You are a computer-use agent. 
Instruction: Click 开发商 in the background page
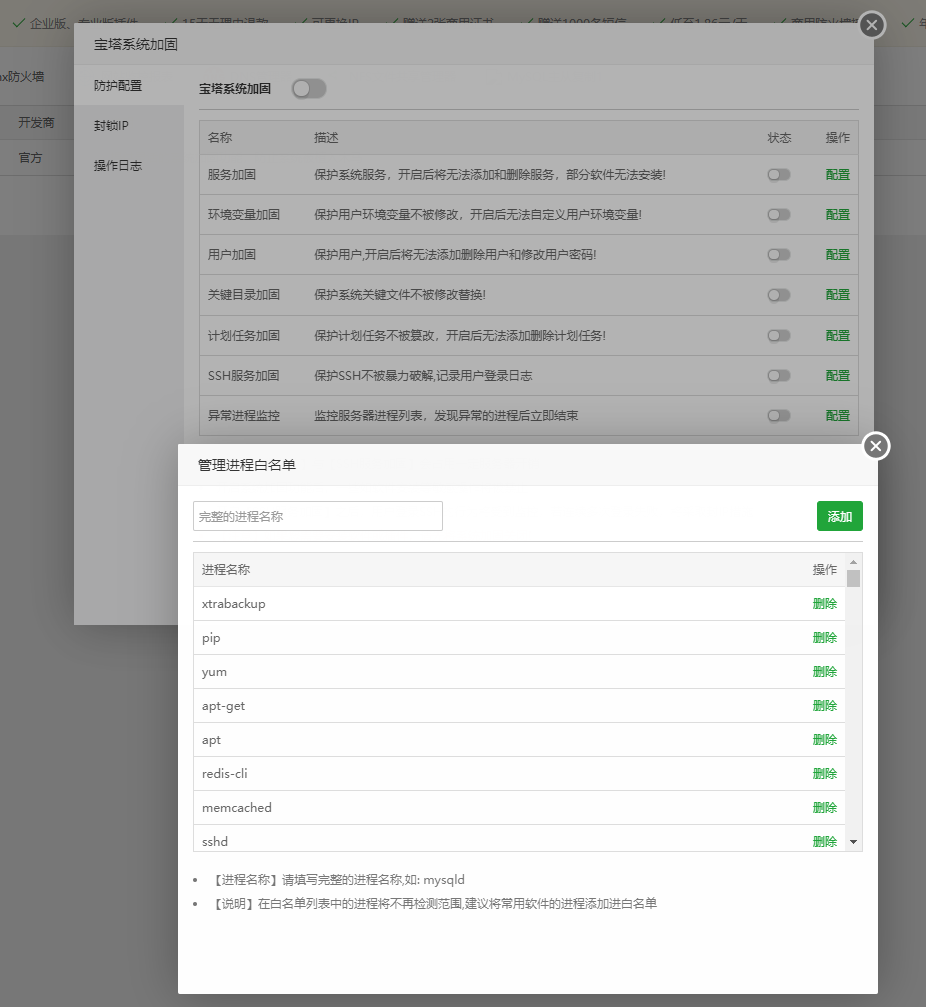pos(36,123)
